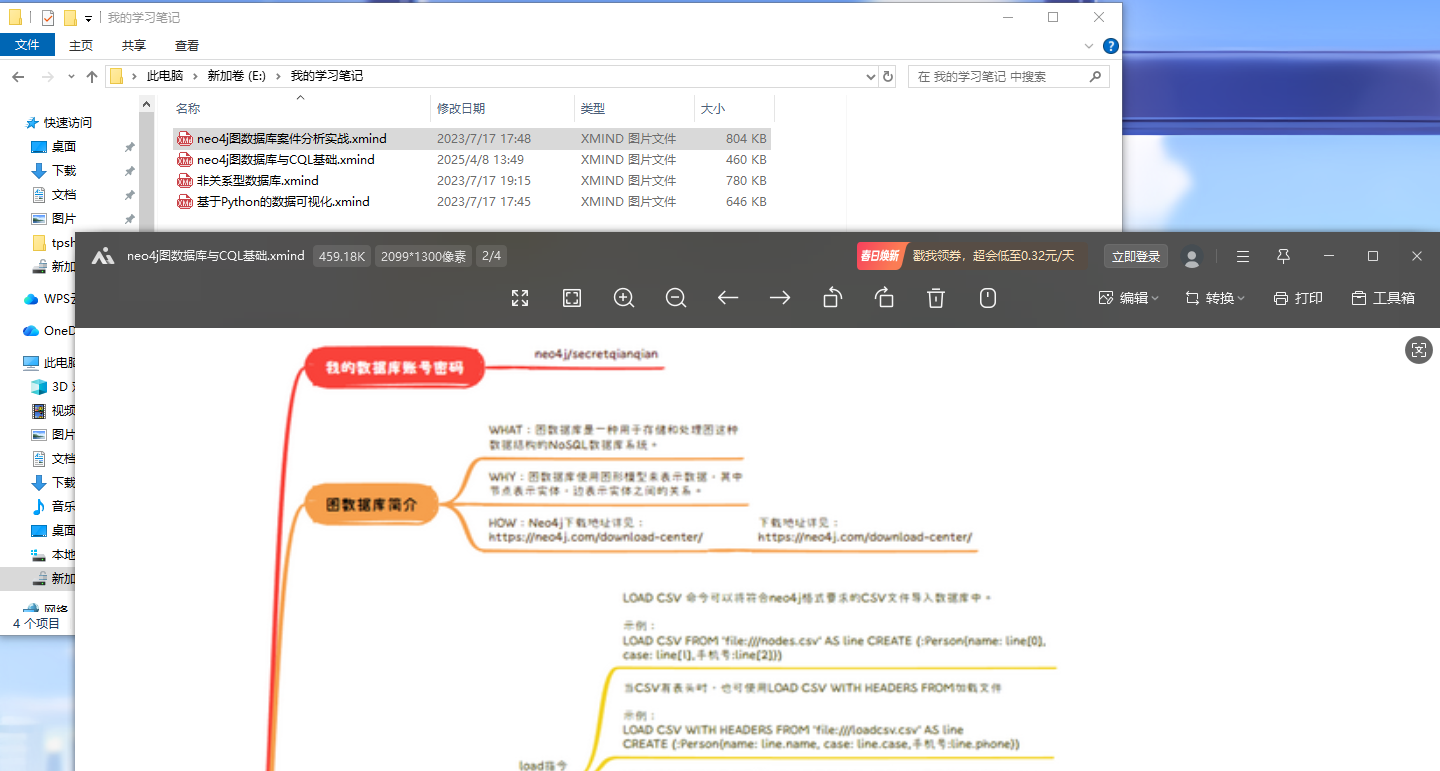
Task: Open the hamburger menu in image viewer
Action: coord(1243,257)
